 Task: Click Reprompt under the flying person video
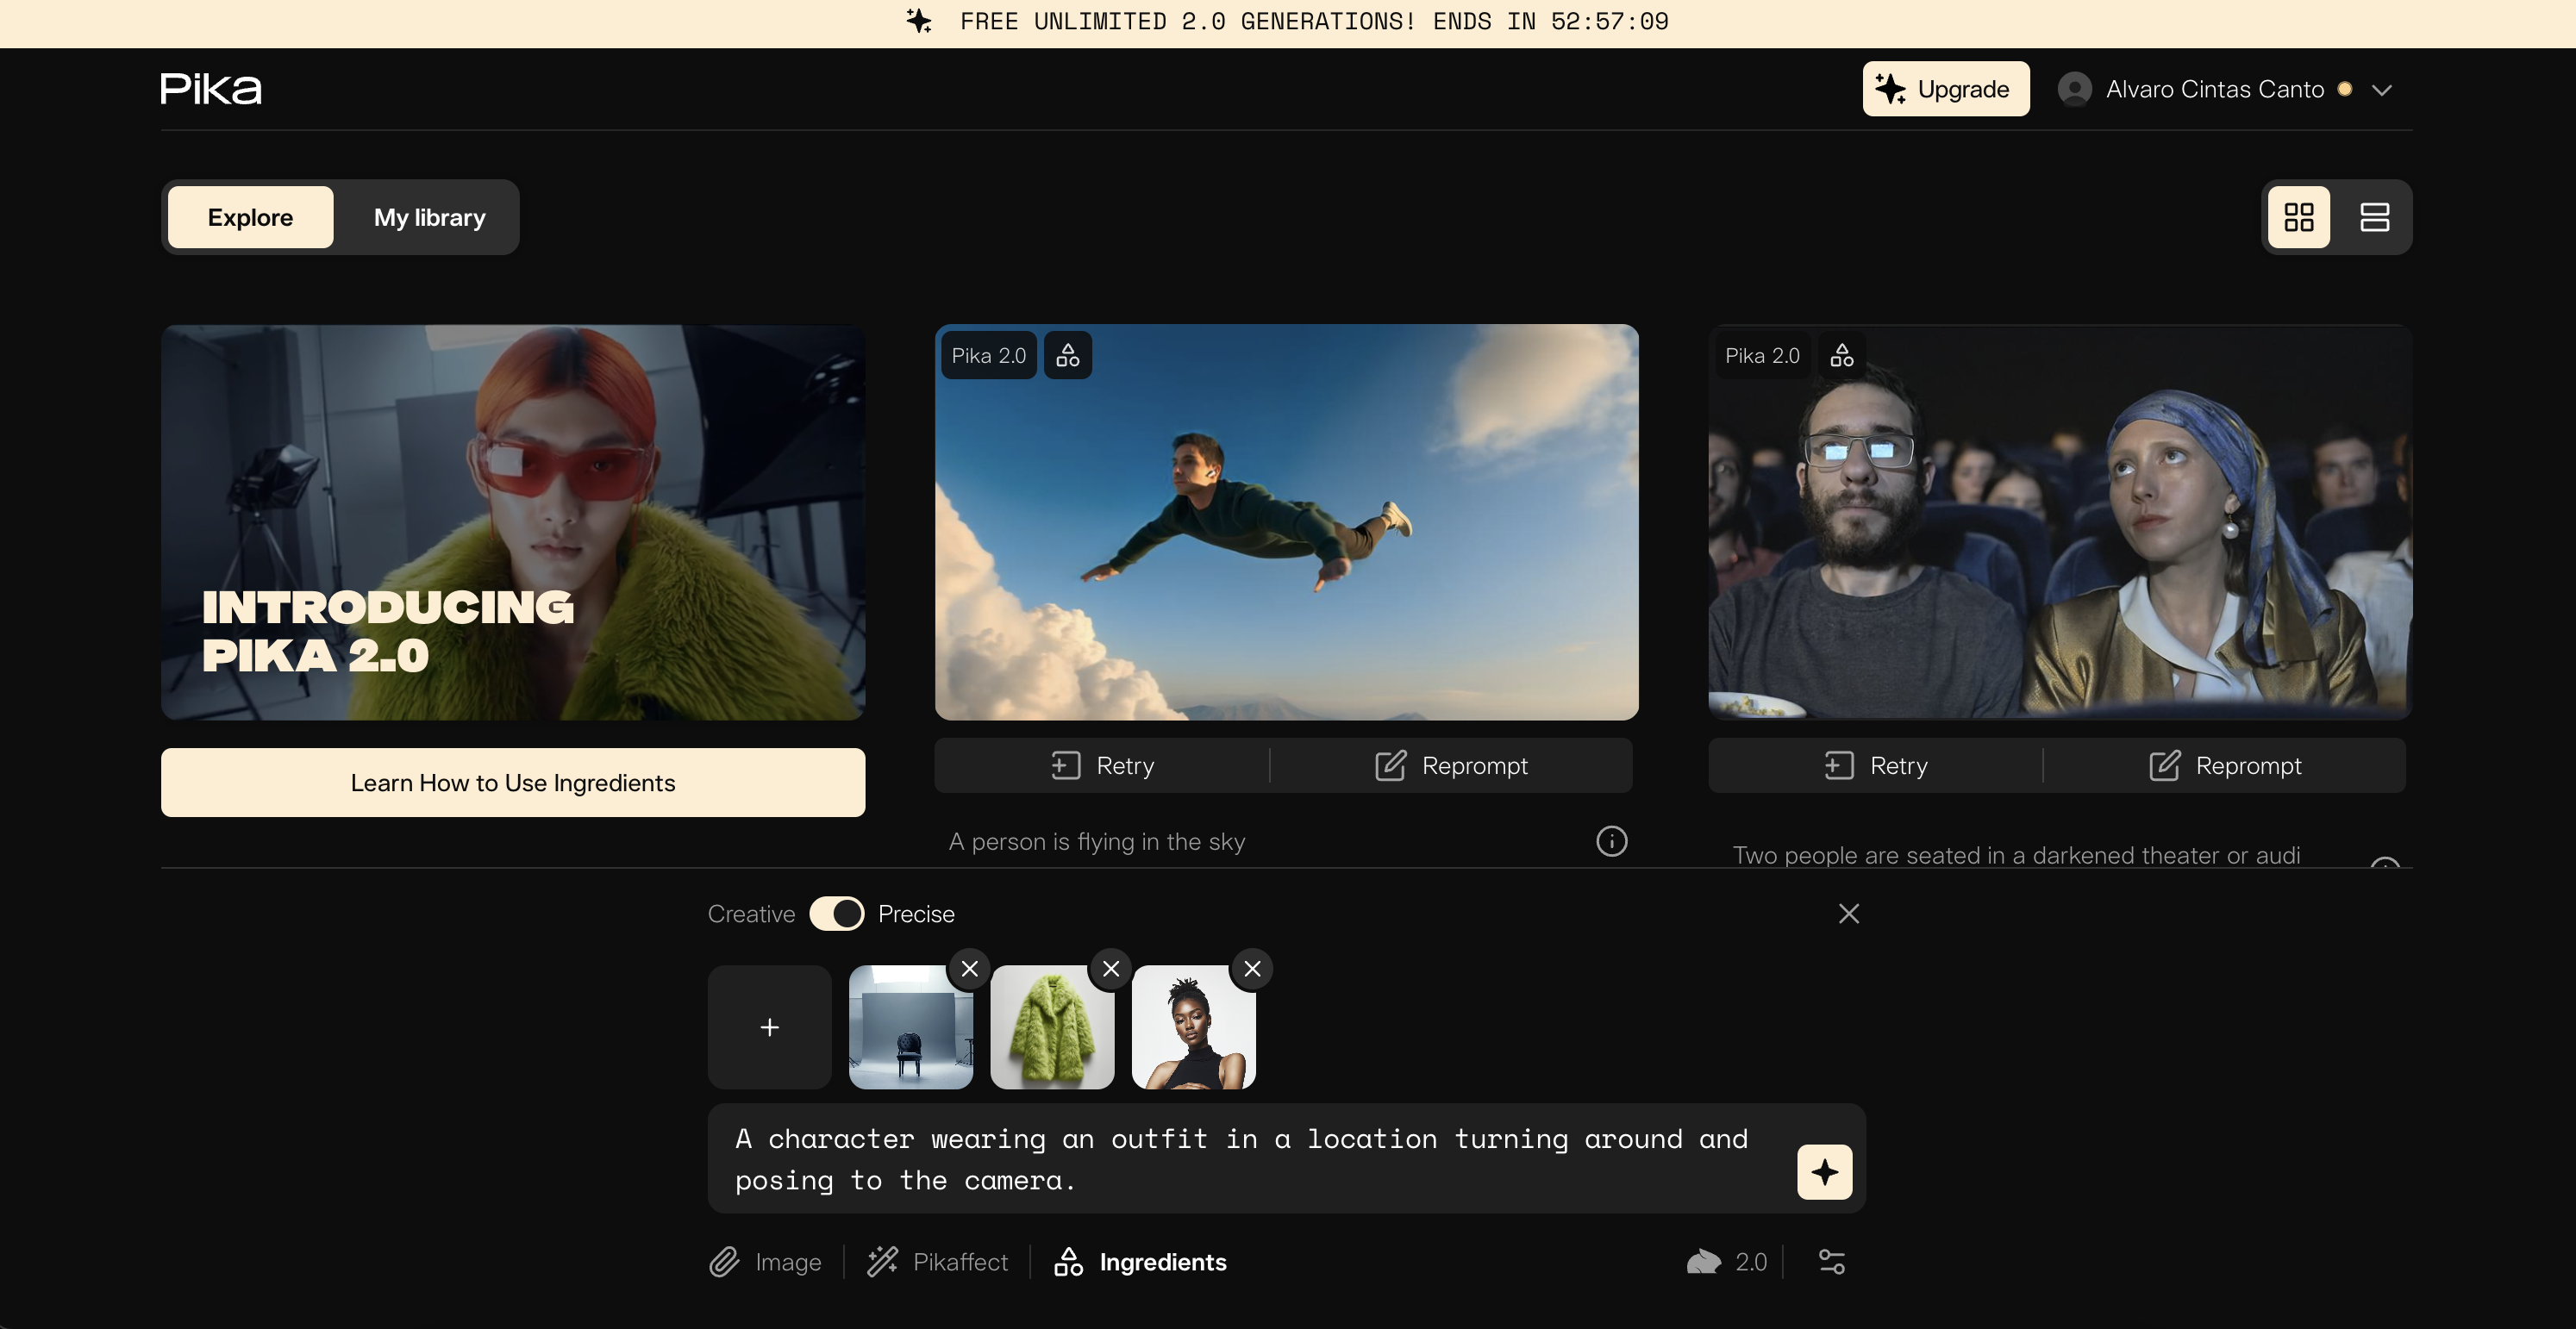click(1451, 766)
